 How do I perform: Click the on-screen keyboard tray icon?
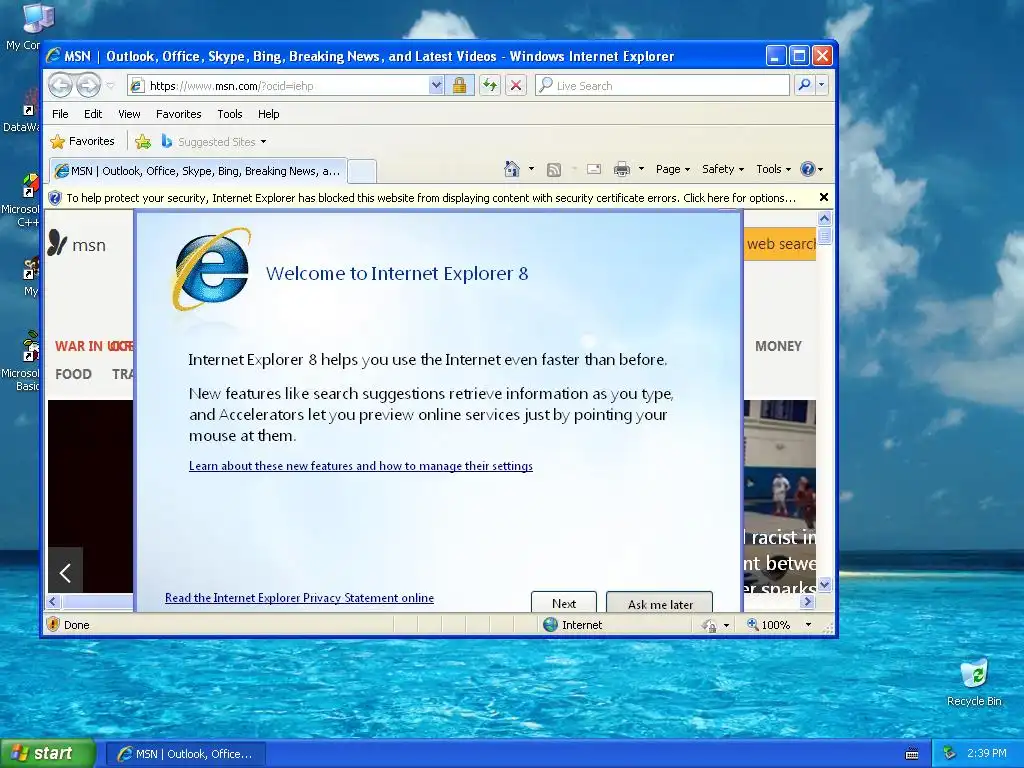pyautogui.click(x=912, y=754)
